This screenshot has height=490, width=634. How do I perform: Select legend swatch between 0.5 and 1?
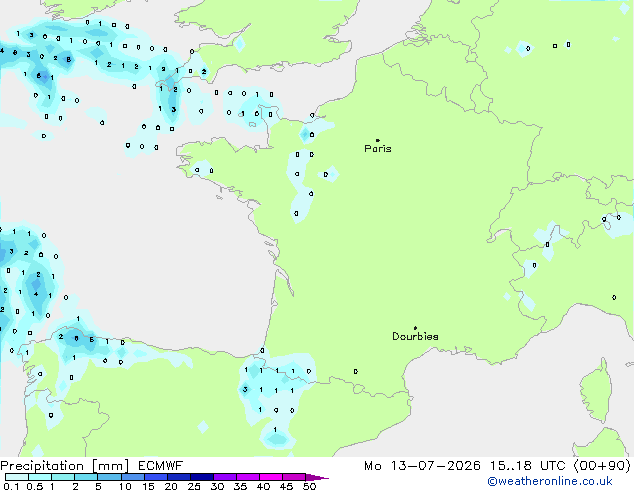pos(40,477)
